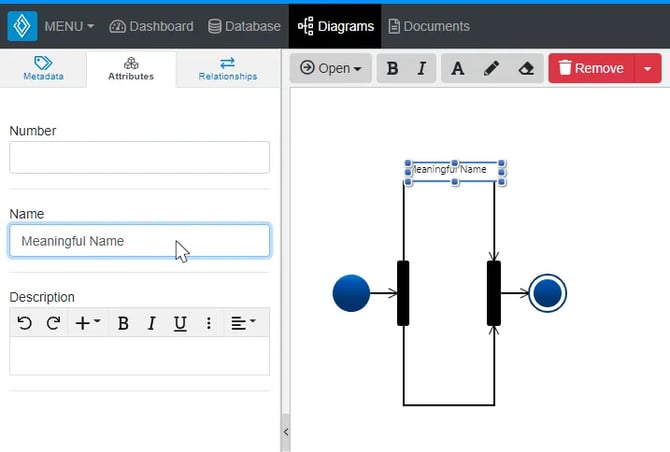Toggle italic in diagram toolbar
Screen dimensions: 670x452
(x=422, y=68)
